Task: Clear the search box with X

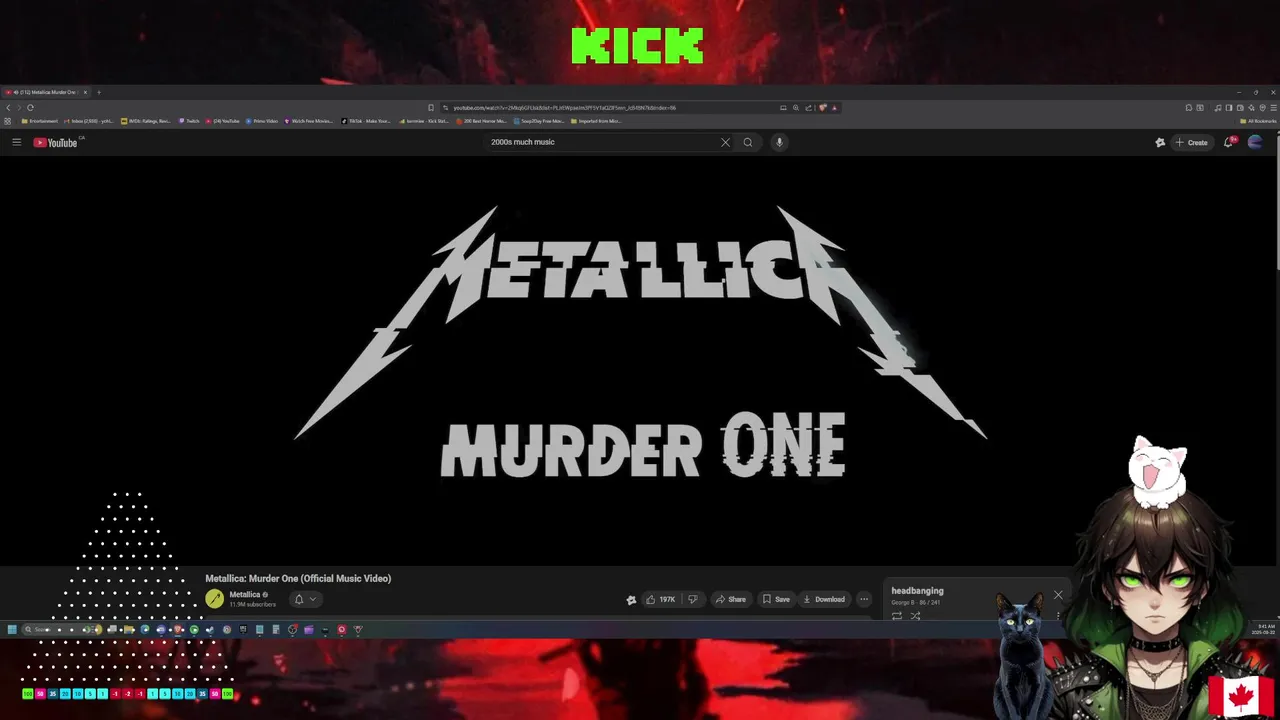Action: [725, 142]
